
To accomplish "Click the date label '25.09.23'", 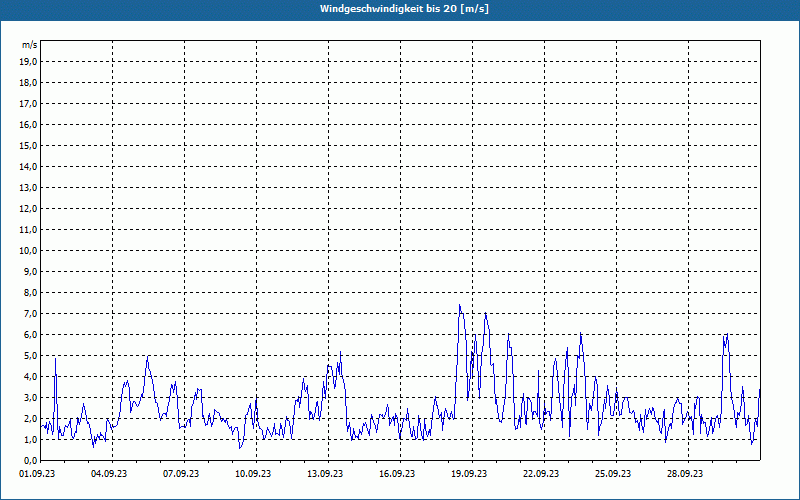I will click(613, 473).
